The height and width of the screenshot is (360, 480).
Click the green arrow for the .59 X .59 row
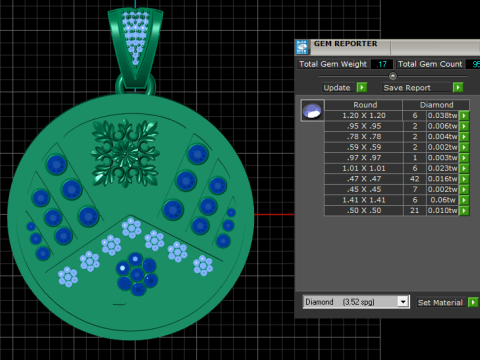tap(464, 147)
